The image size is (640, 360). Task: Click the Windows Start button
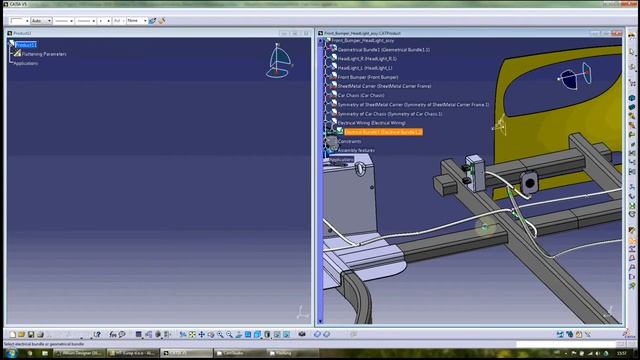point(11,353)
